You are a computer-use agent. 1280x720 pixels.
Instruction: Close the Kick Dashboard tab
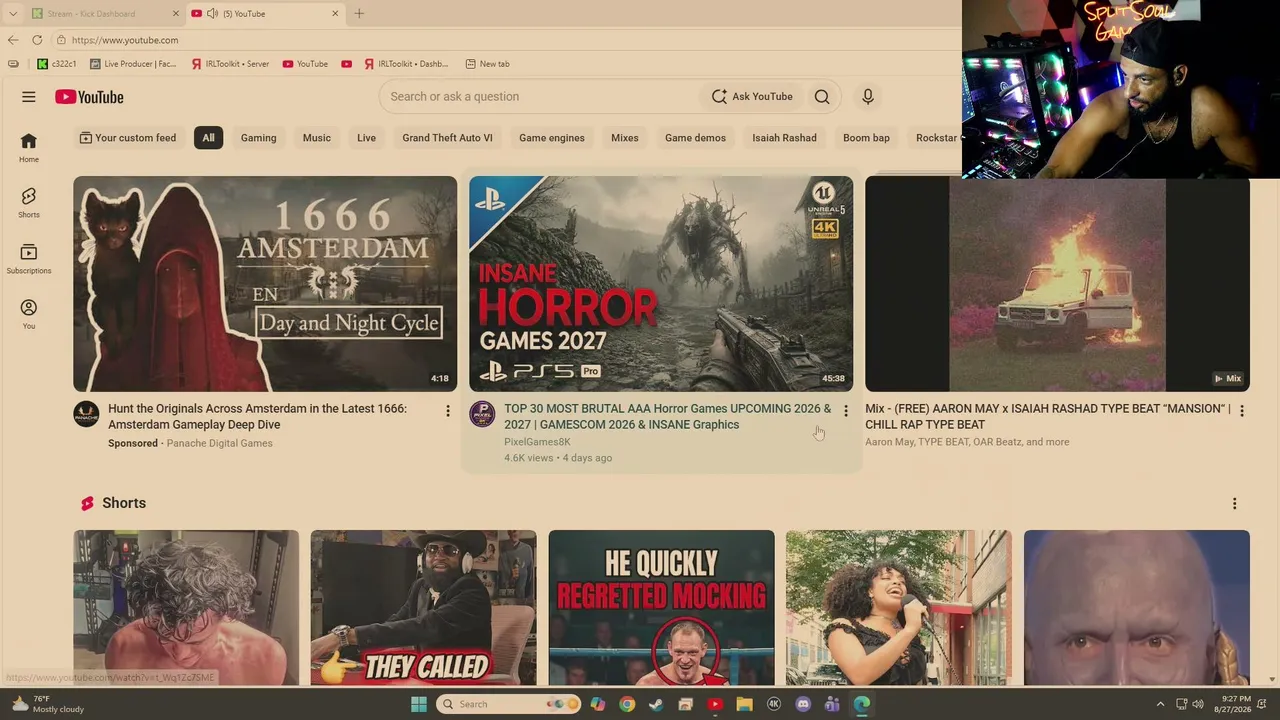176,14
